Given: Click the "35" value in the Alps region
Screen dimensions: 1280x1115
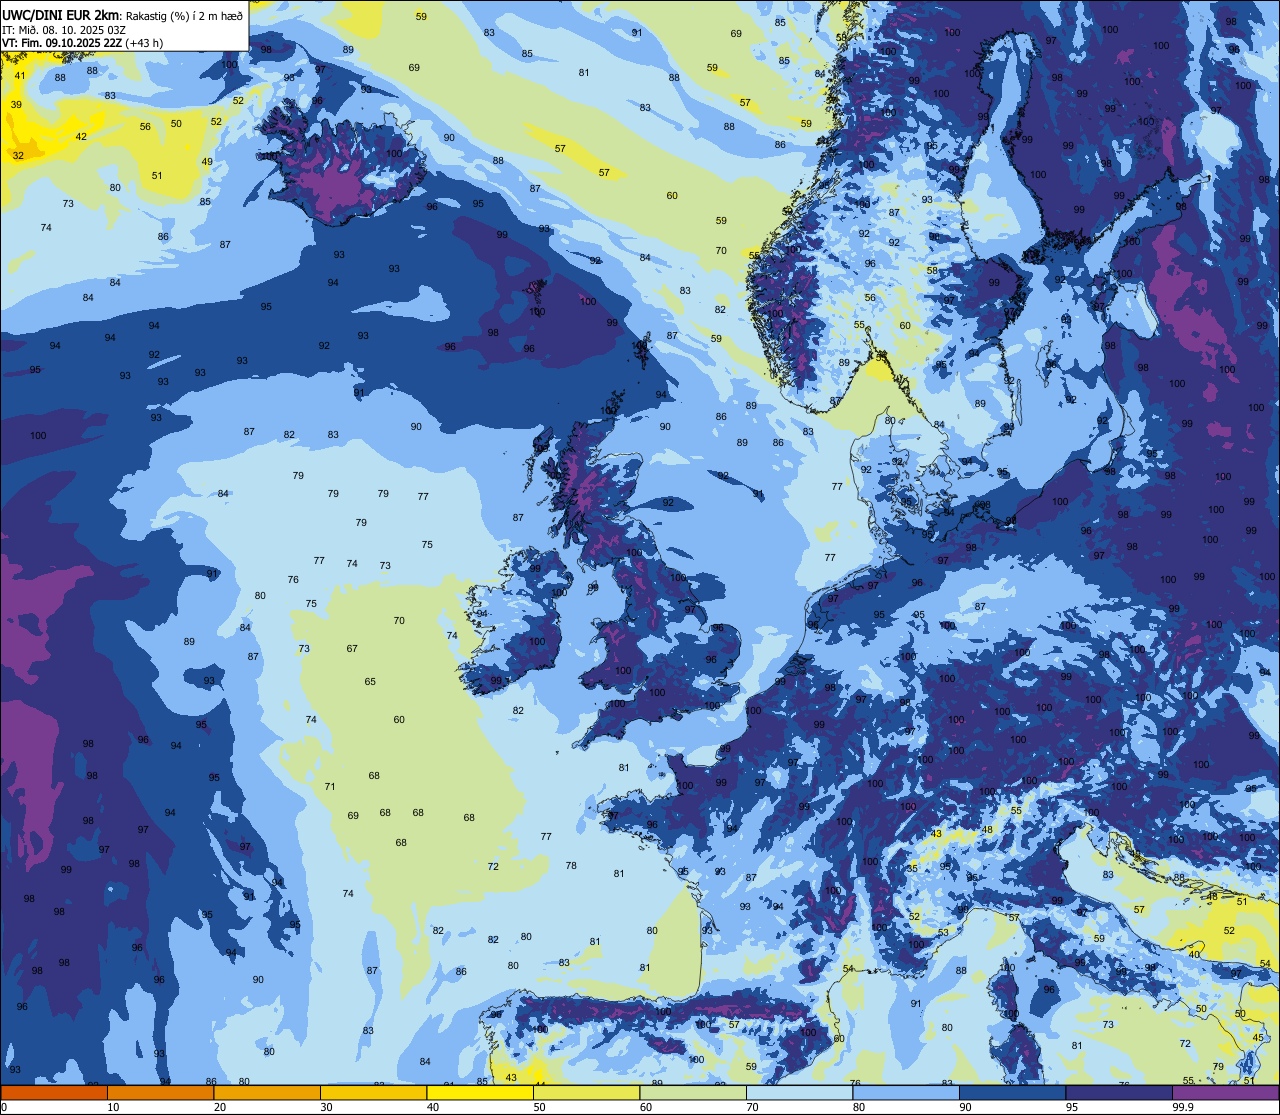Looking at the screenshot, I should 912,868.
